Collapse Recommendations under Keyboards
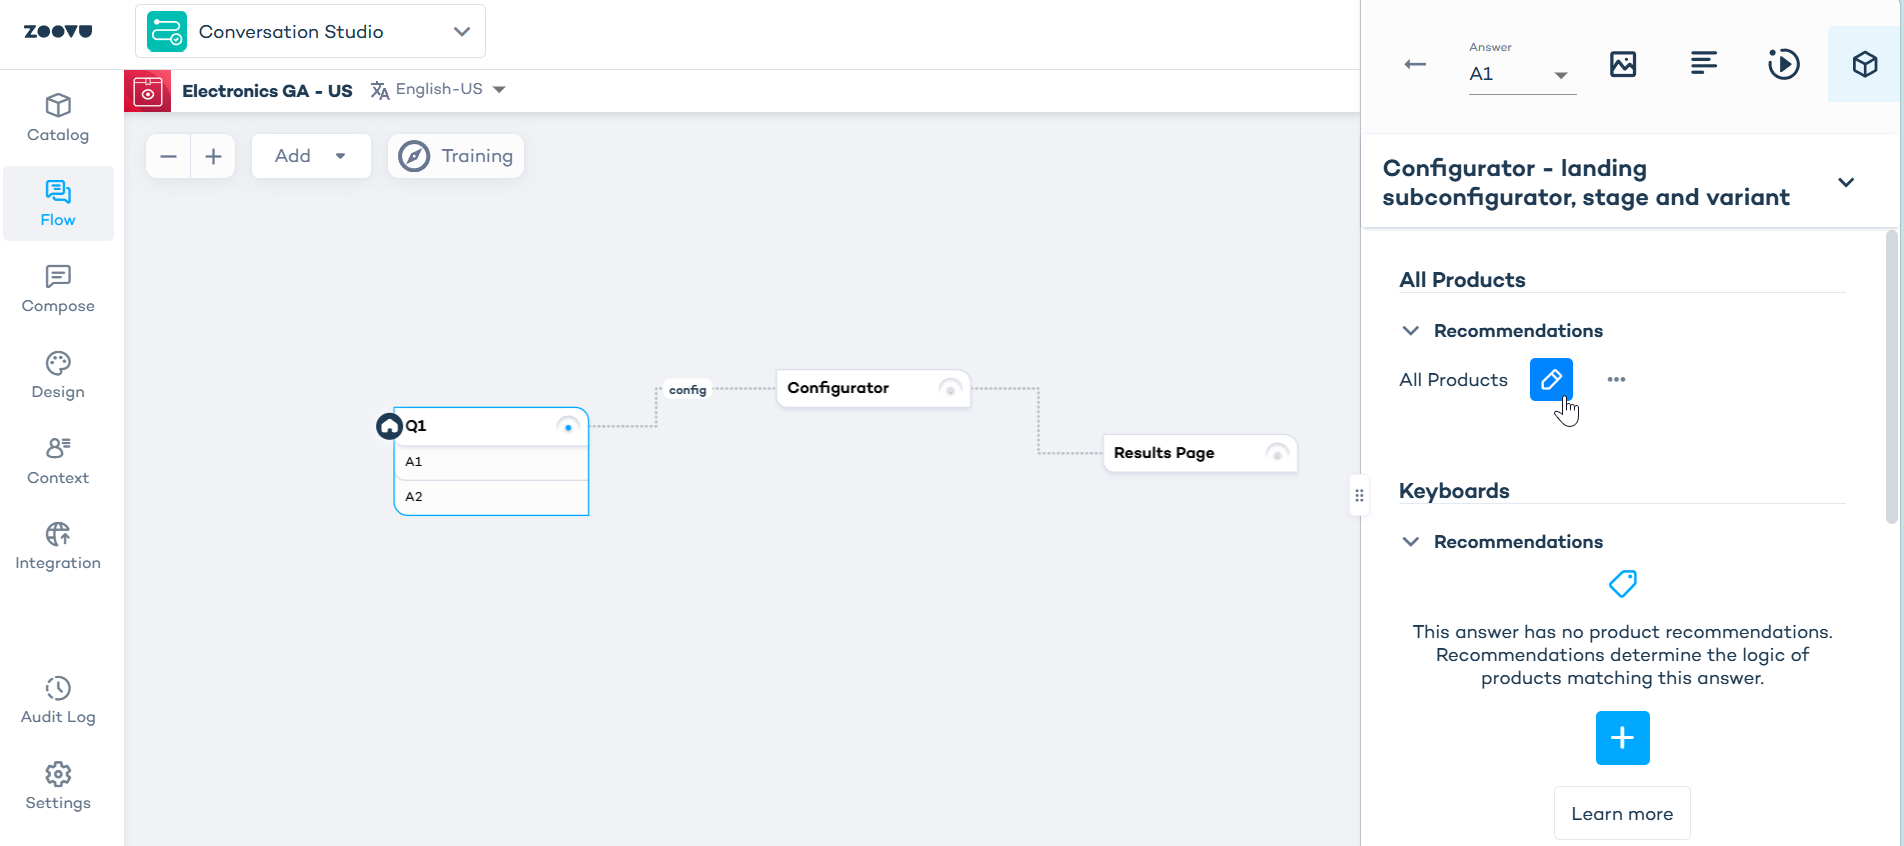The image size is (1904, 846). (1411, 542)
